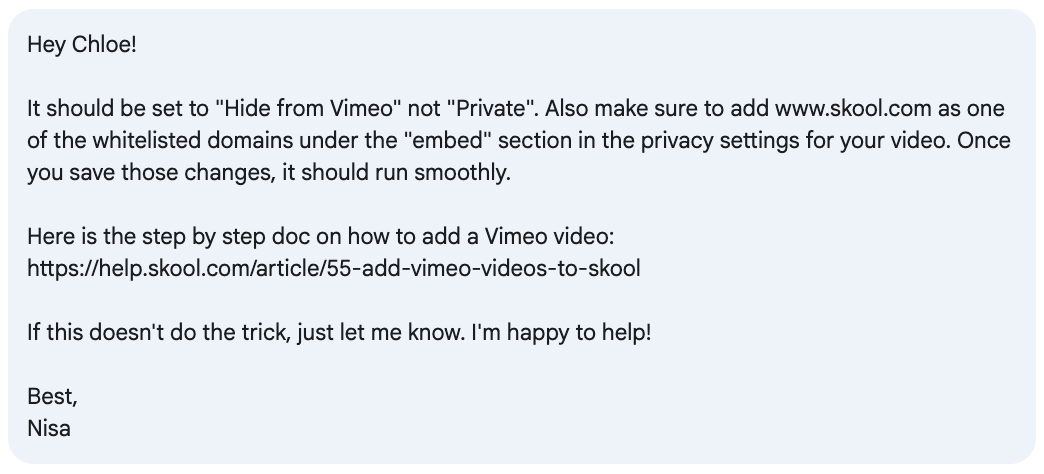Click the "I'm happy to help!" sentence

[x=561, y=332]
